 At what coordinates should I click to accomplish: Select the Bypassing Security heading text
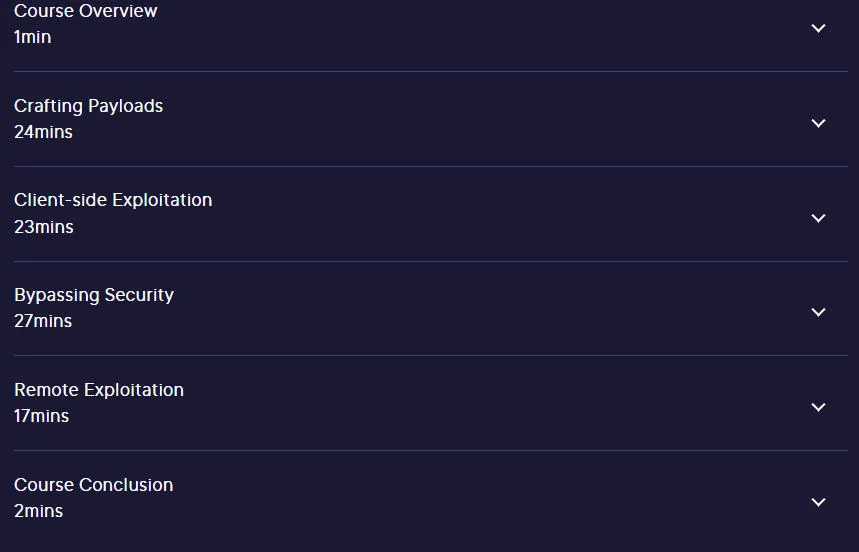click(x=94, y=295)
